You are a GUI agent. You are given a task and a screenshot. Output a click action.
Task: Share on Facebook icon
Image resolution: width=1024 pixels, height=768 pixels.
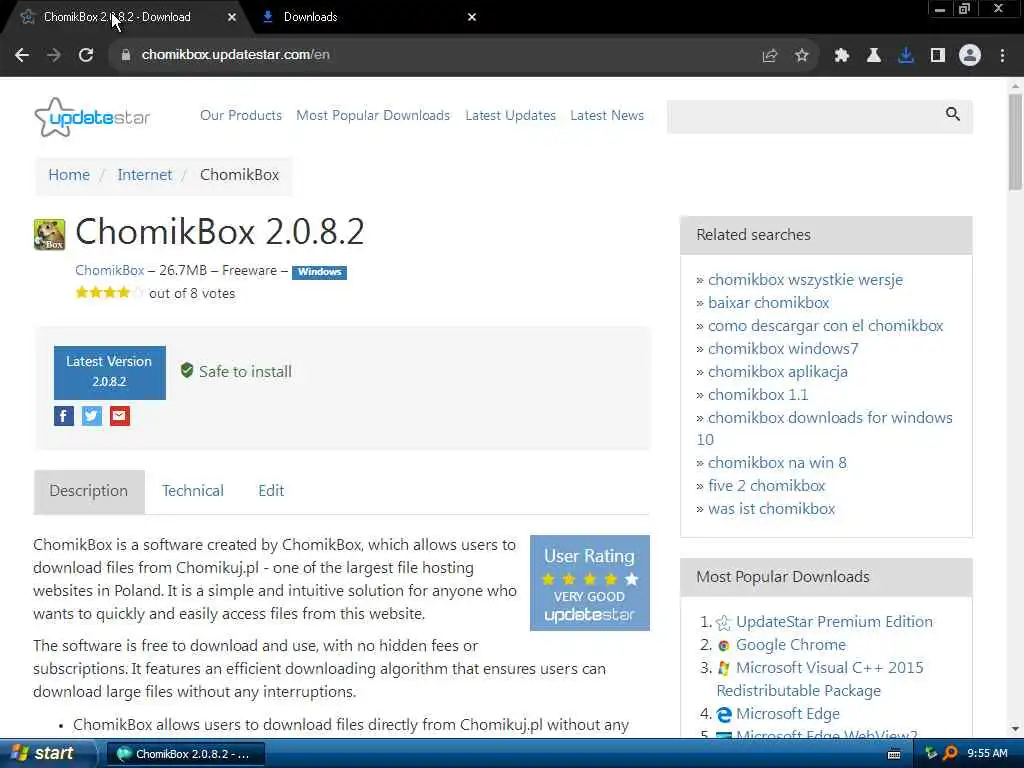click(x=64, y=416)
